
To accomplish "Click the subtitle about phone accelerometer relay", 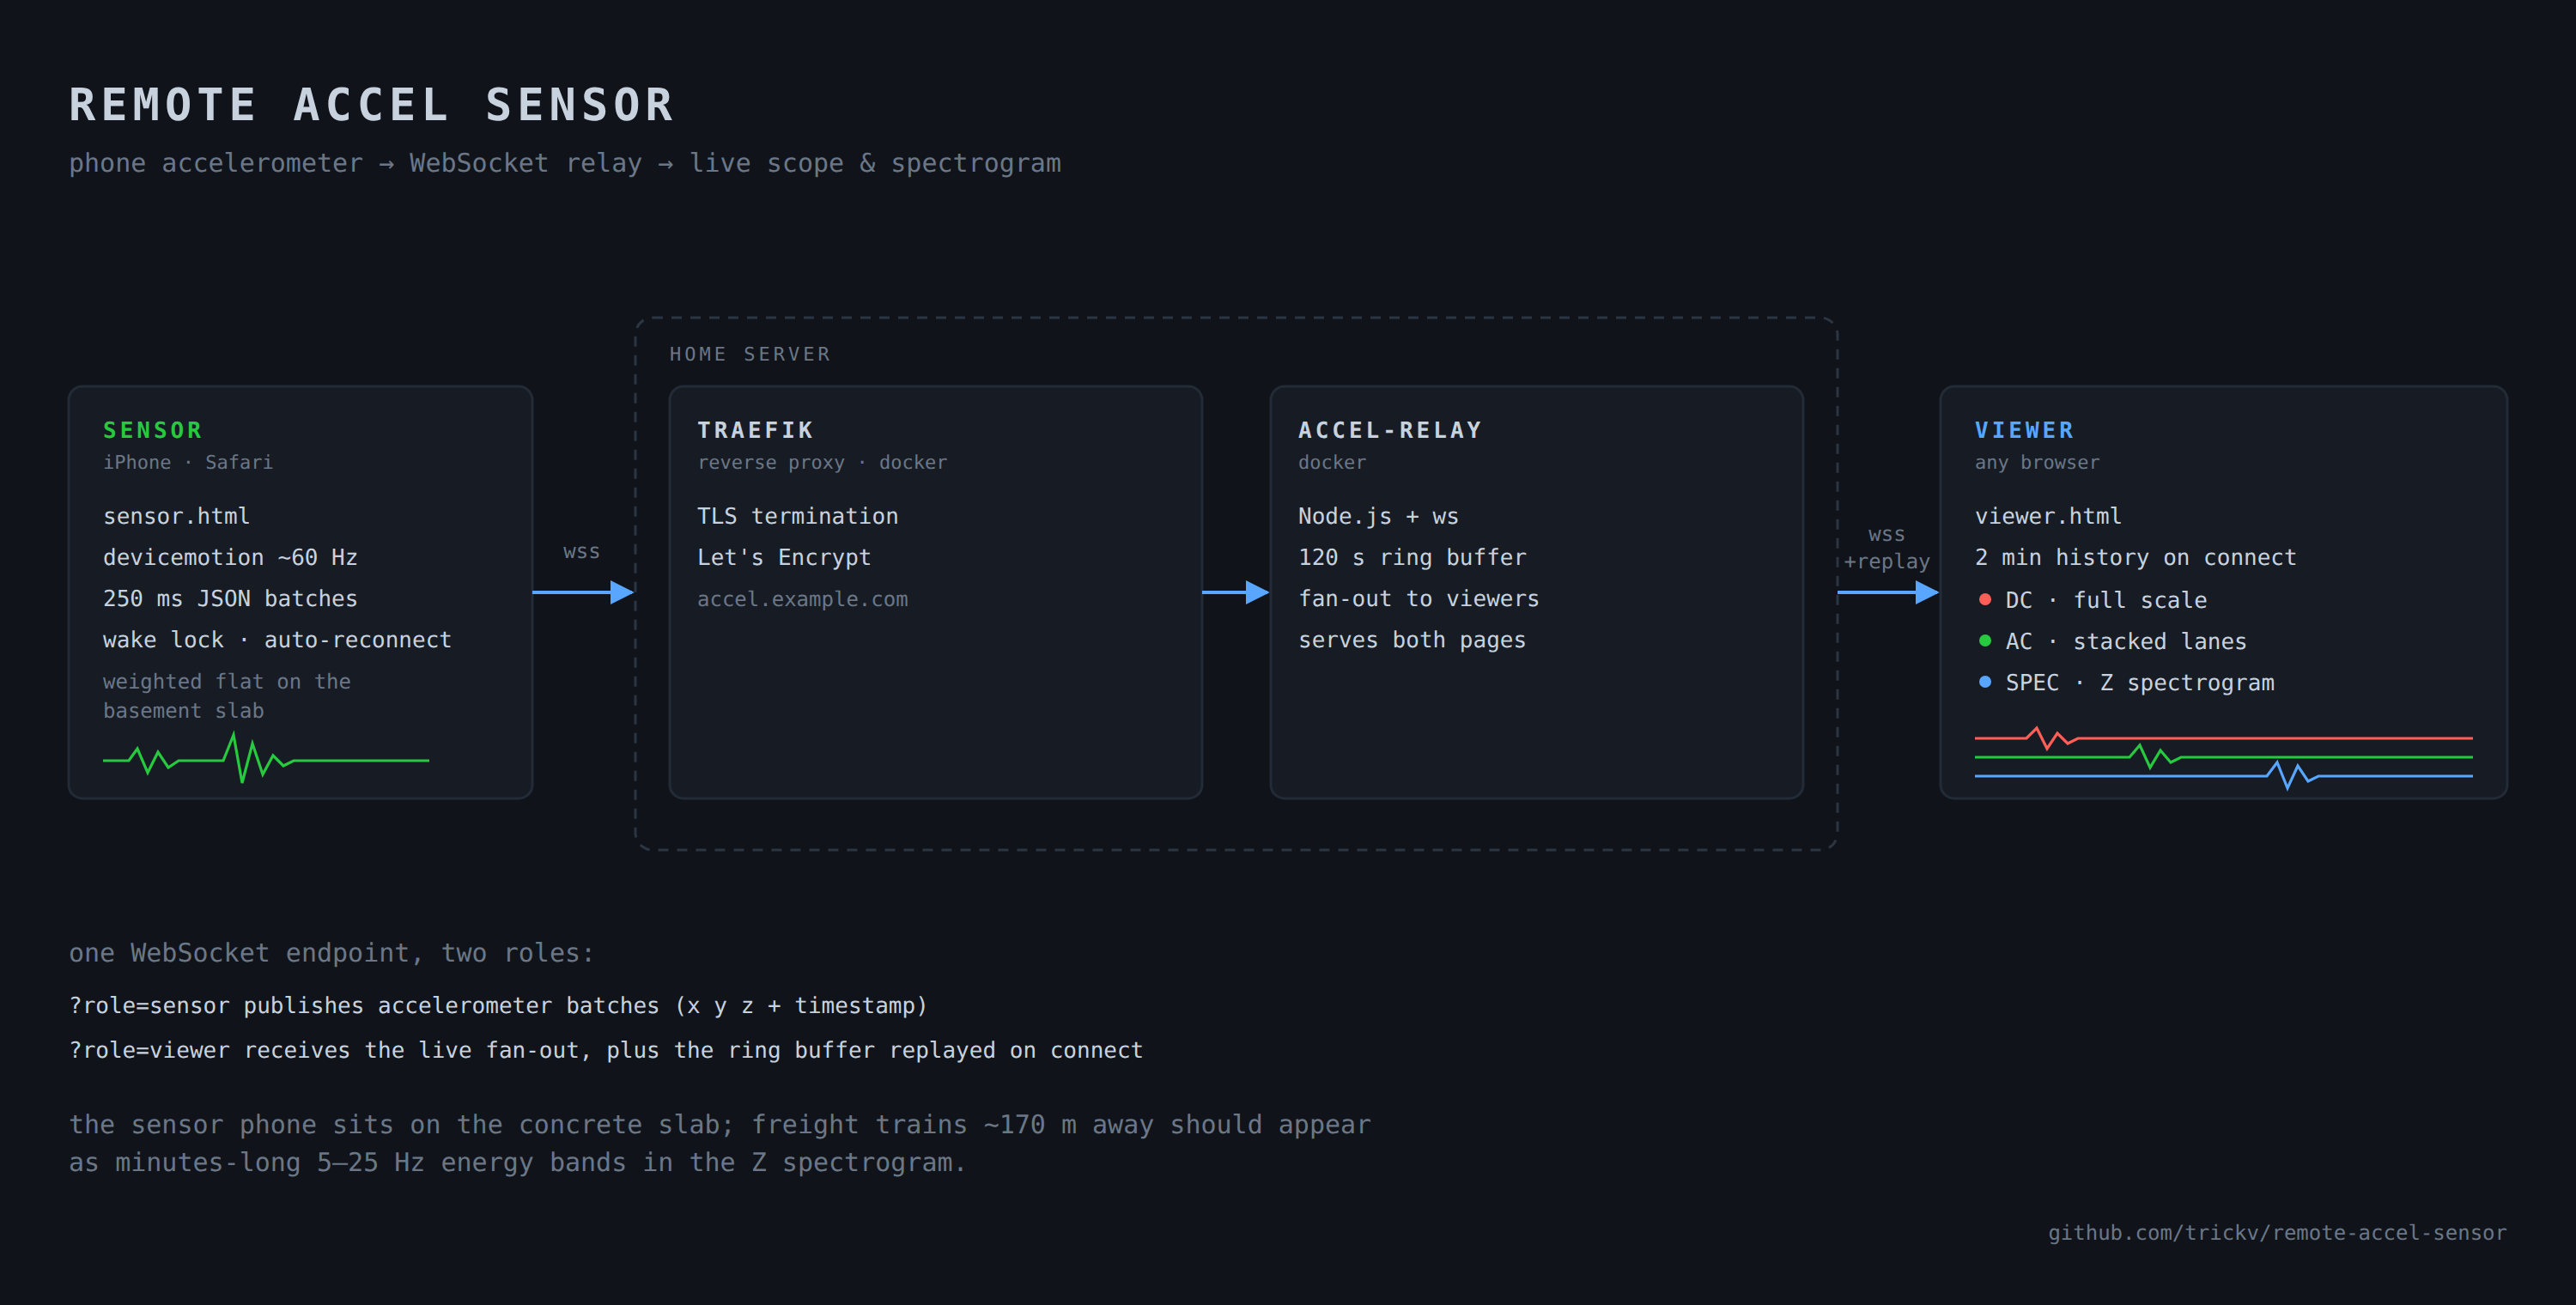I will (x=565, y=163).
